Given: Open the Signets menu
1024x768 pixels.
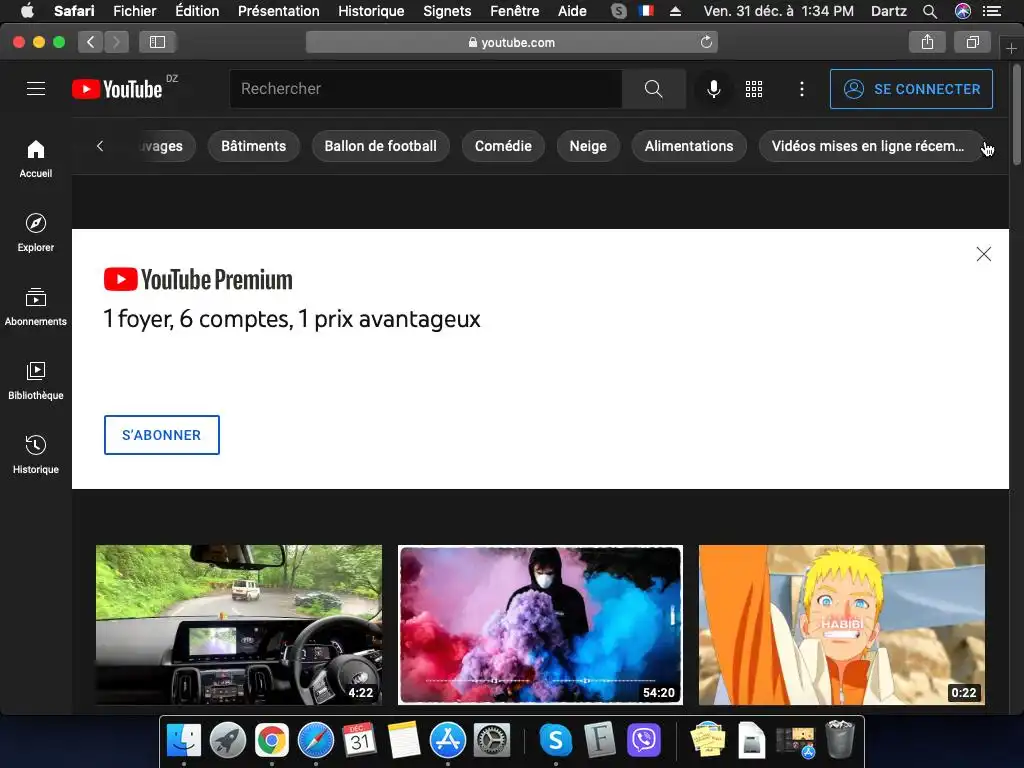Looking at the screenshot, I should coord(447,11).
